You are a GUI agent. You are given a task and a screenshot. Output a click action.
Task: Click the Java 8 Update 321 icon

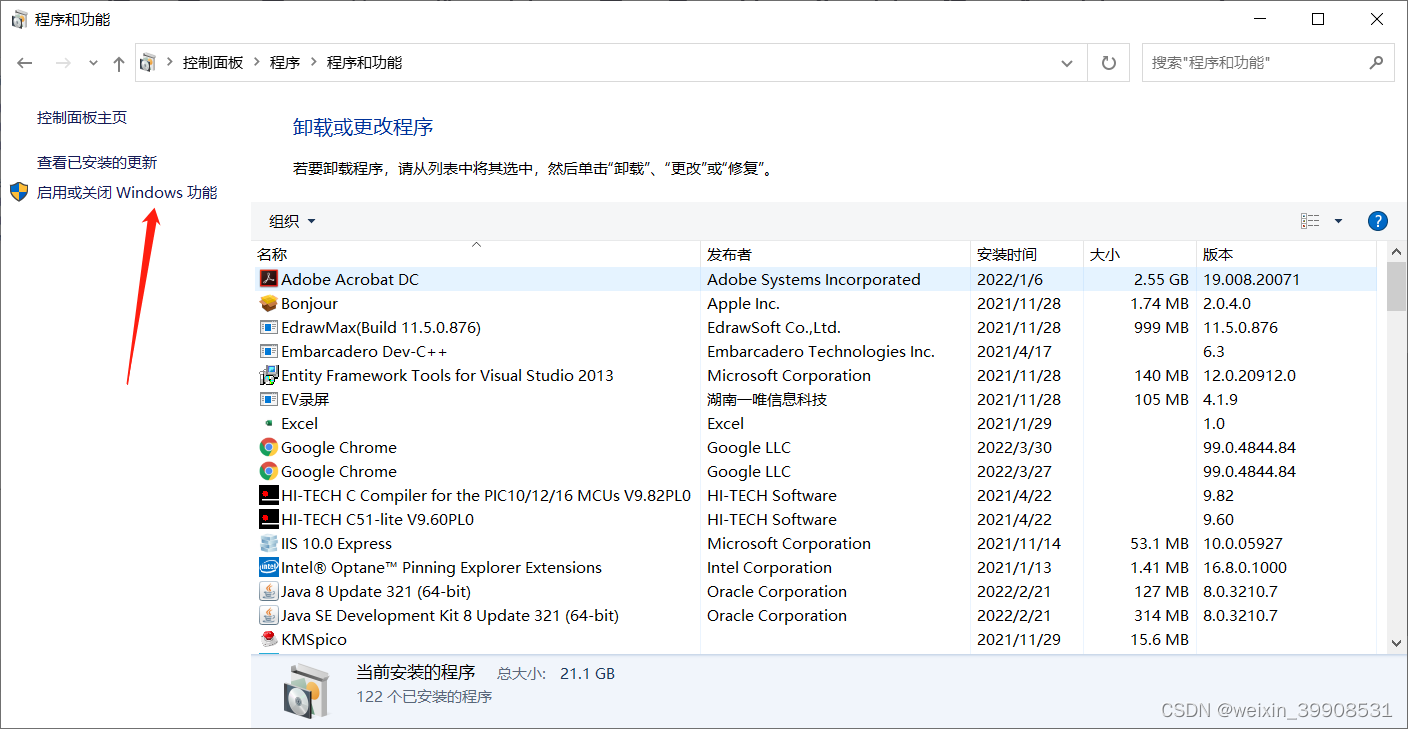pyautogui.click(x=268, y=592)
